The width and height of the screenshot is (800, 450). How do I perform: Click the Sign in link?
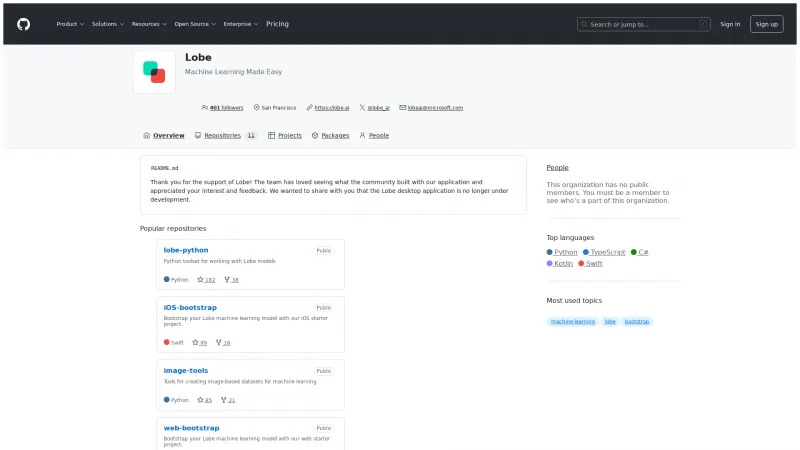(x=730, y=24)
